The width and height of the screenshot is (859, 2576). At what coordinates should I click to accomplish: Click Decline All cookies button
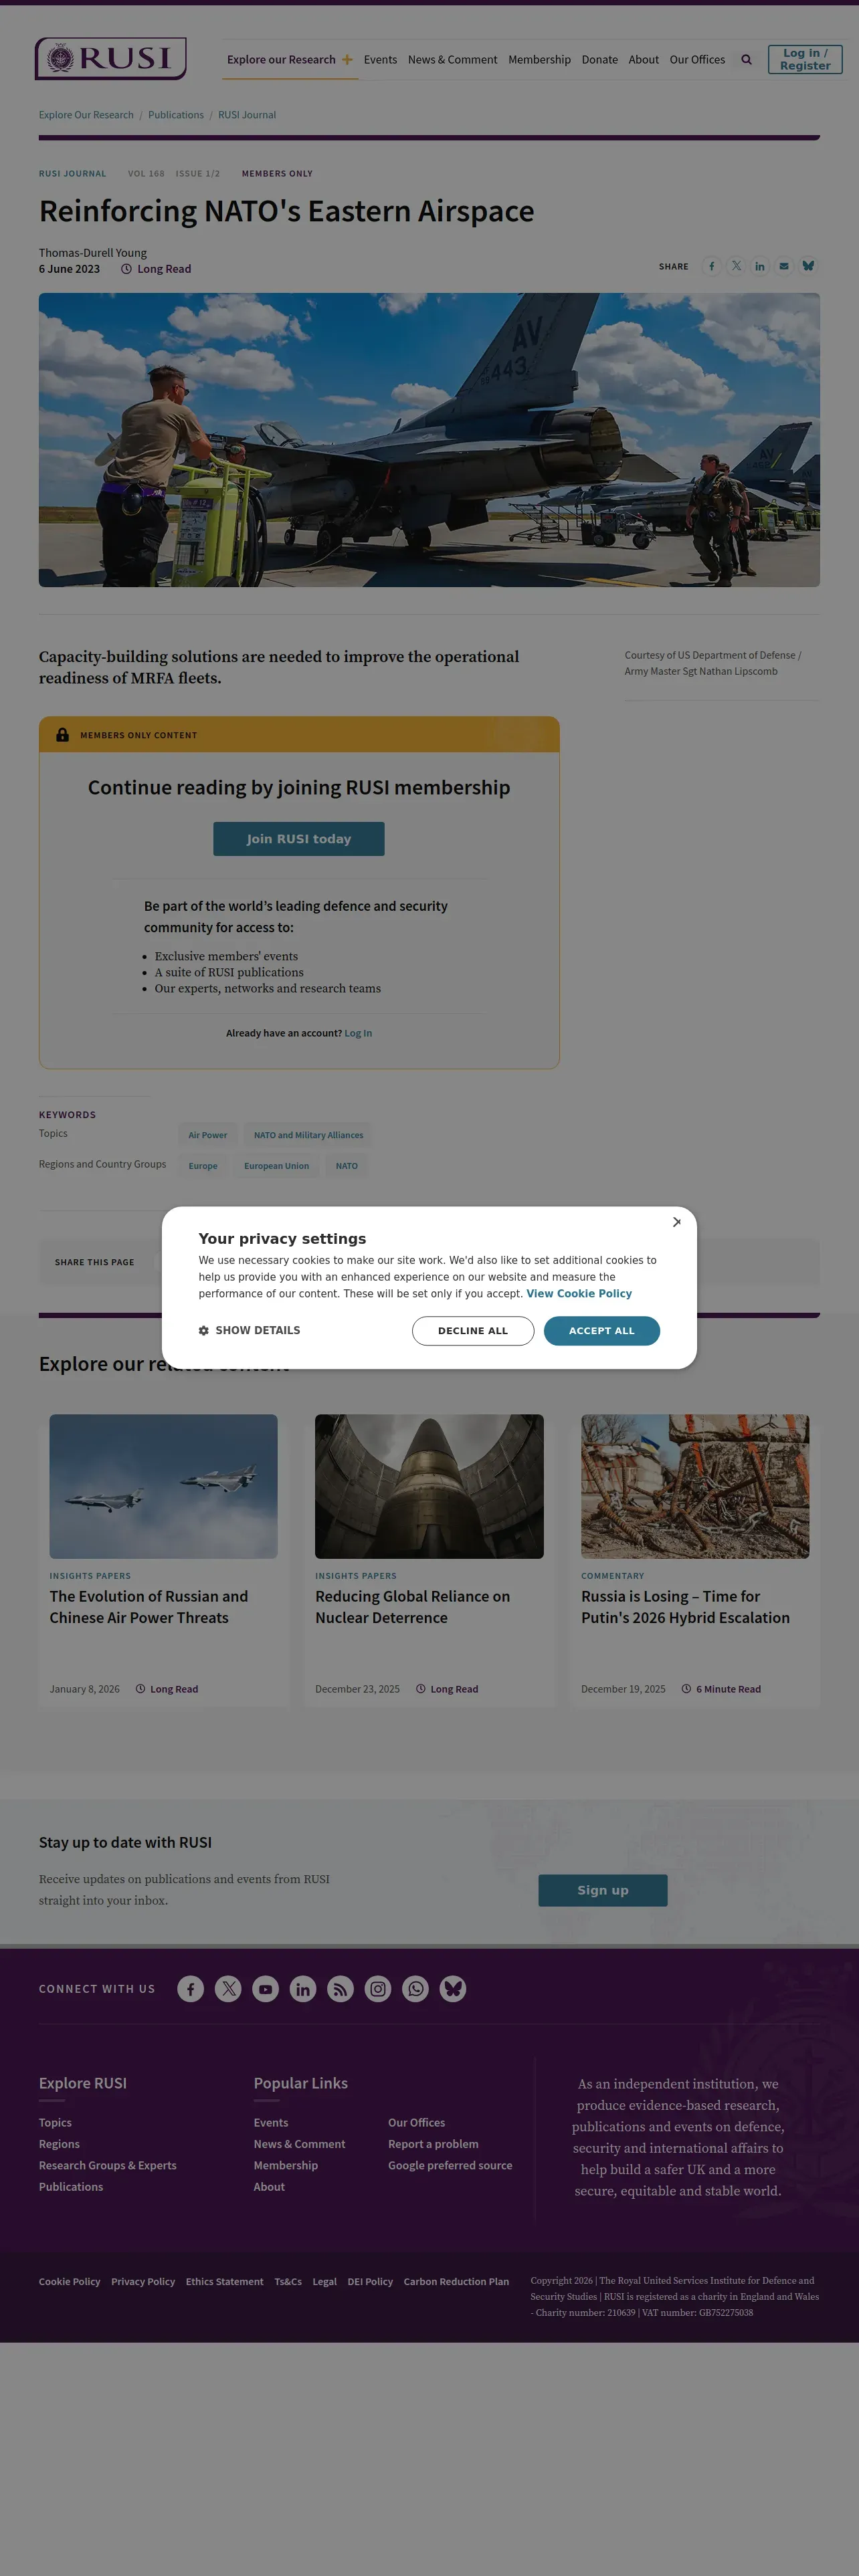(x=473, y=1331)
